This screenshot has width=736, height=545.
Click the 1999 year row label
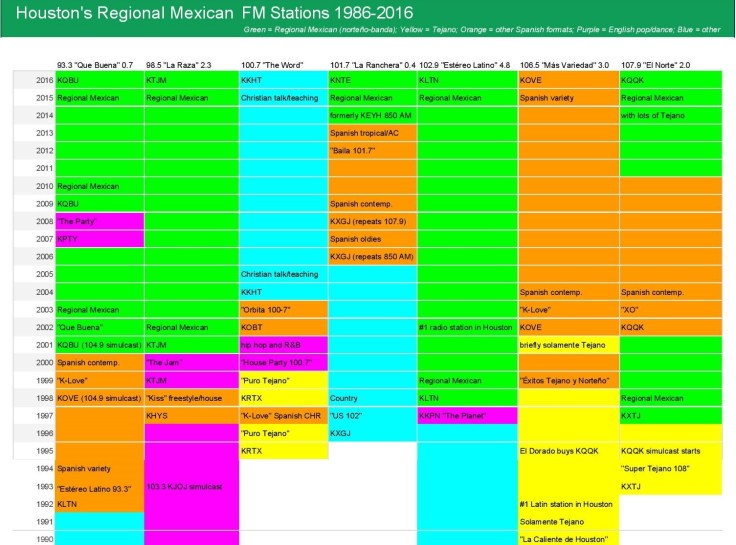tap(44, 381)
